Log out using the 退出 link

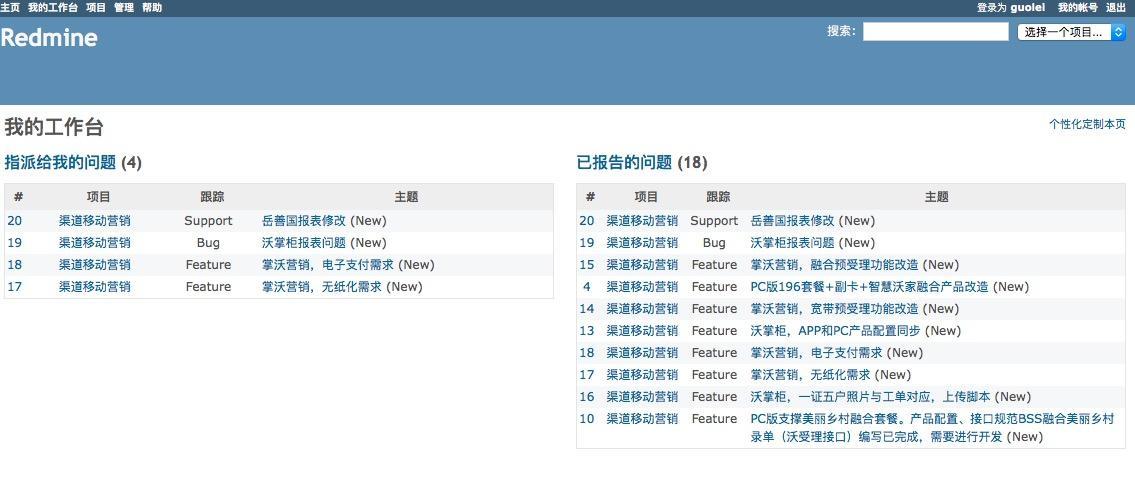[x=1116, y=7]
